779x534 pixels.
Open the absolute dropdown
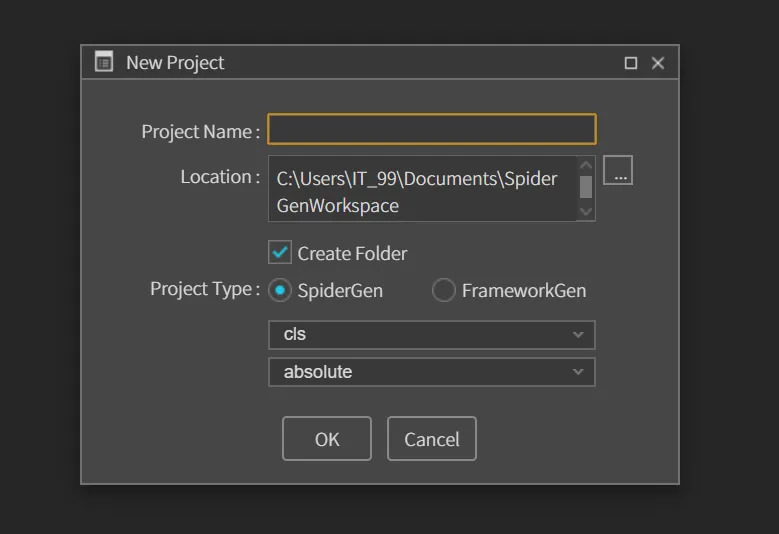(432, 372)
